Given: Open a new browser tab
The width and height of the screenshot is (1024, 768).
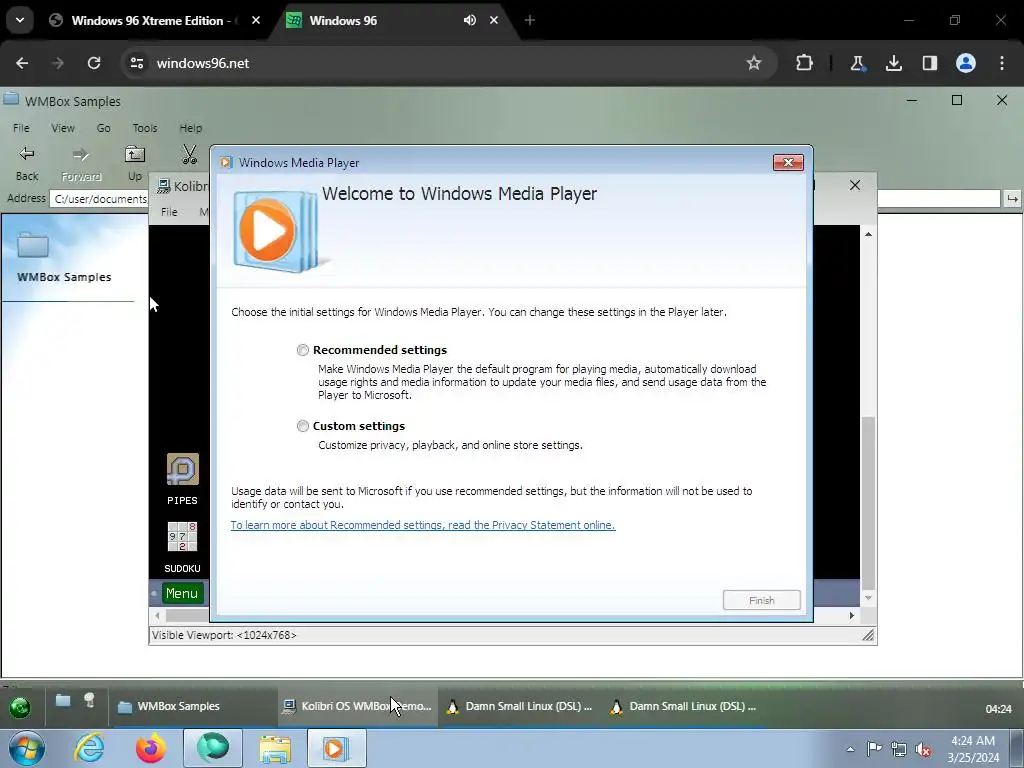Looking at the screenshot, I should [x=530, y=20].
